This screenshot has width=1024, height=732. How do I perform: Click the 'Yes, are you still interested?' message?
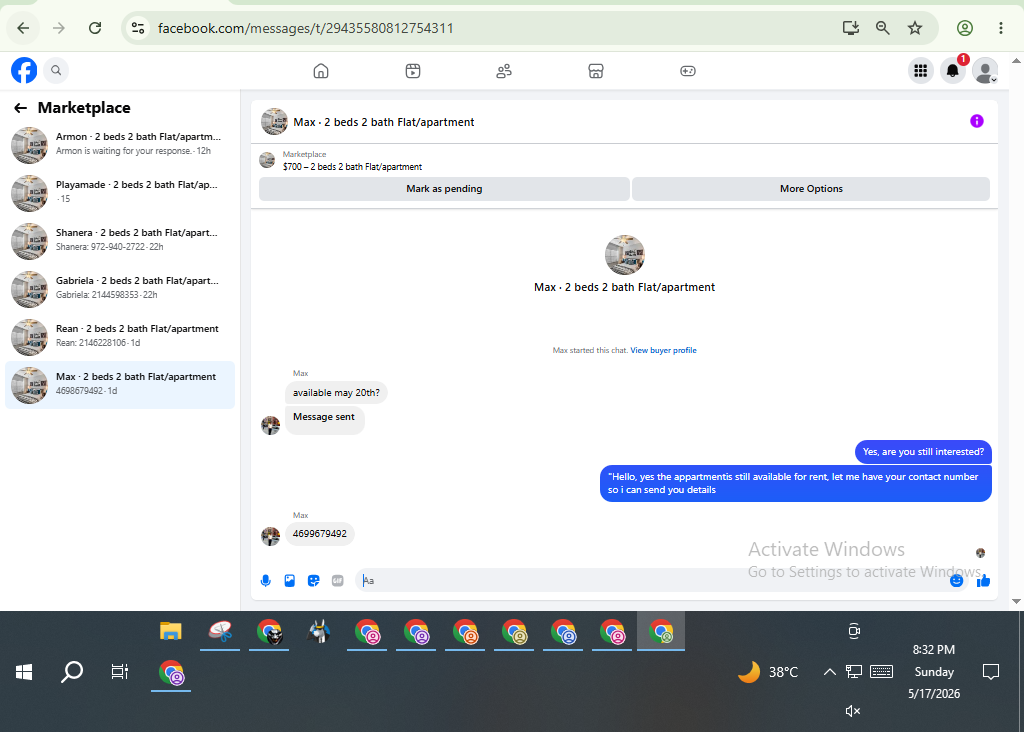point(923,452)
